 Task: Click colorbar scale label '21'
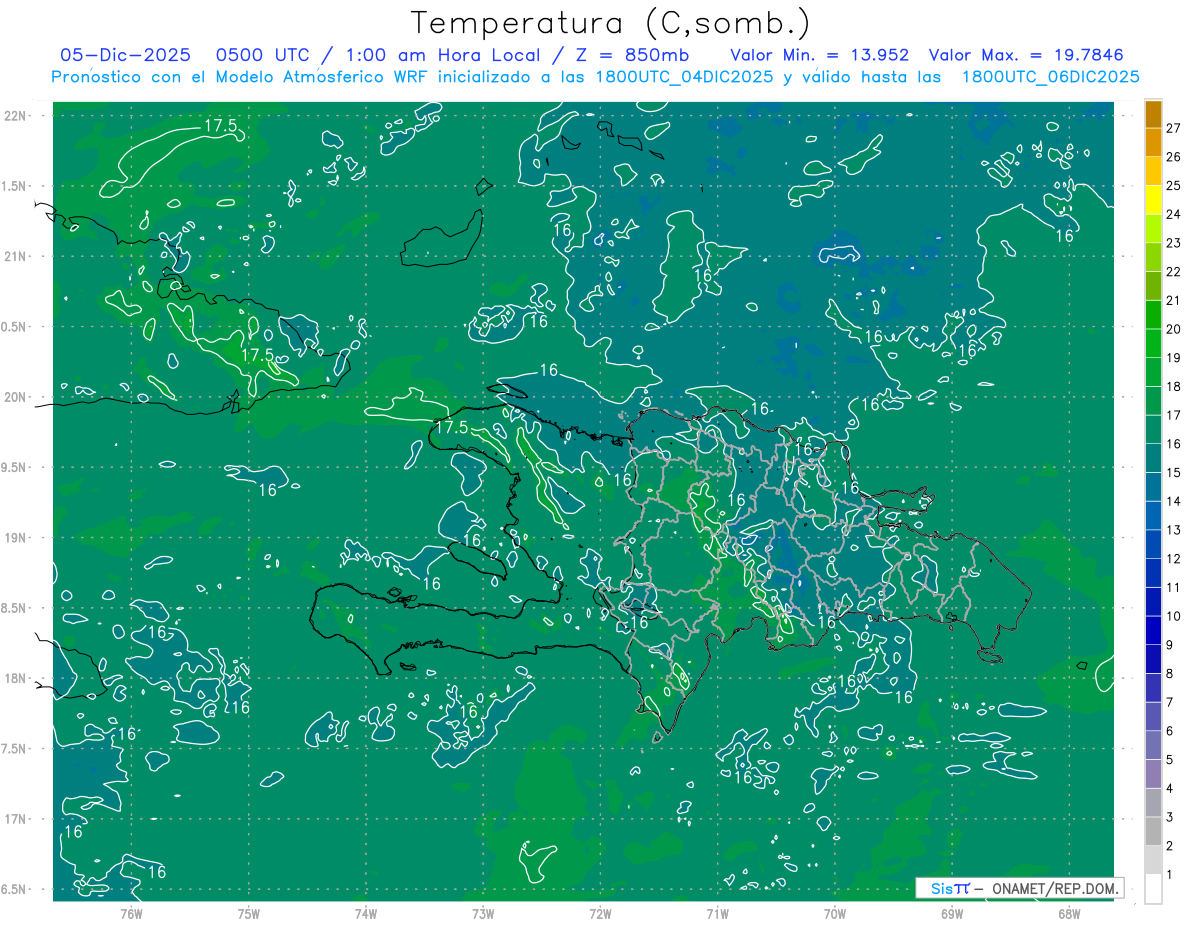tap(1174, 300)
